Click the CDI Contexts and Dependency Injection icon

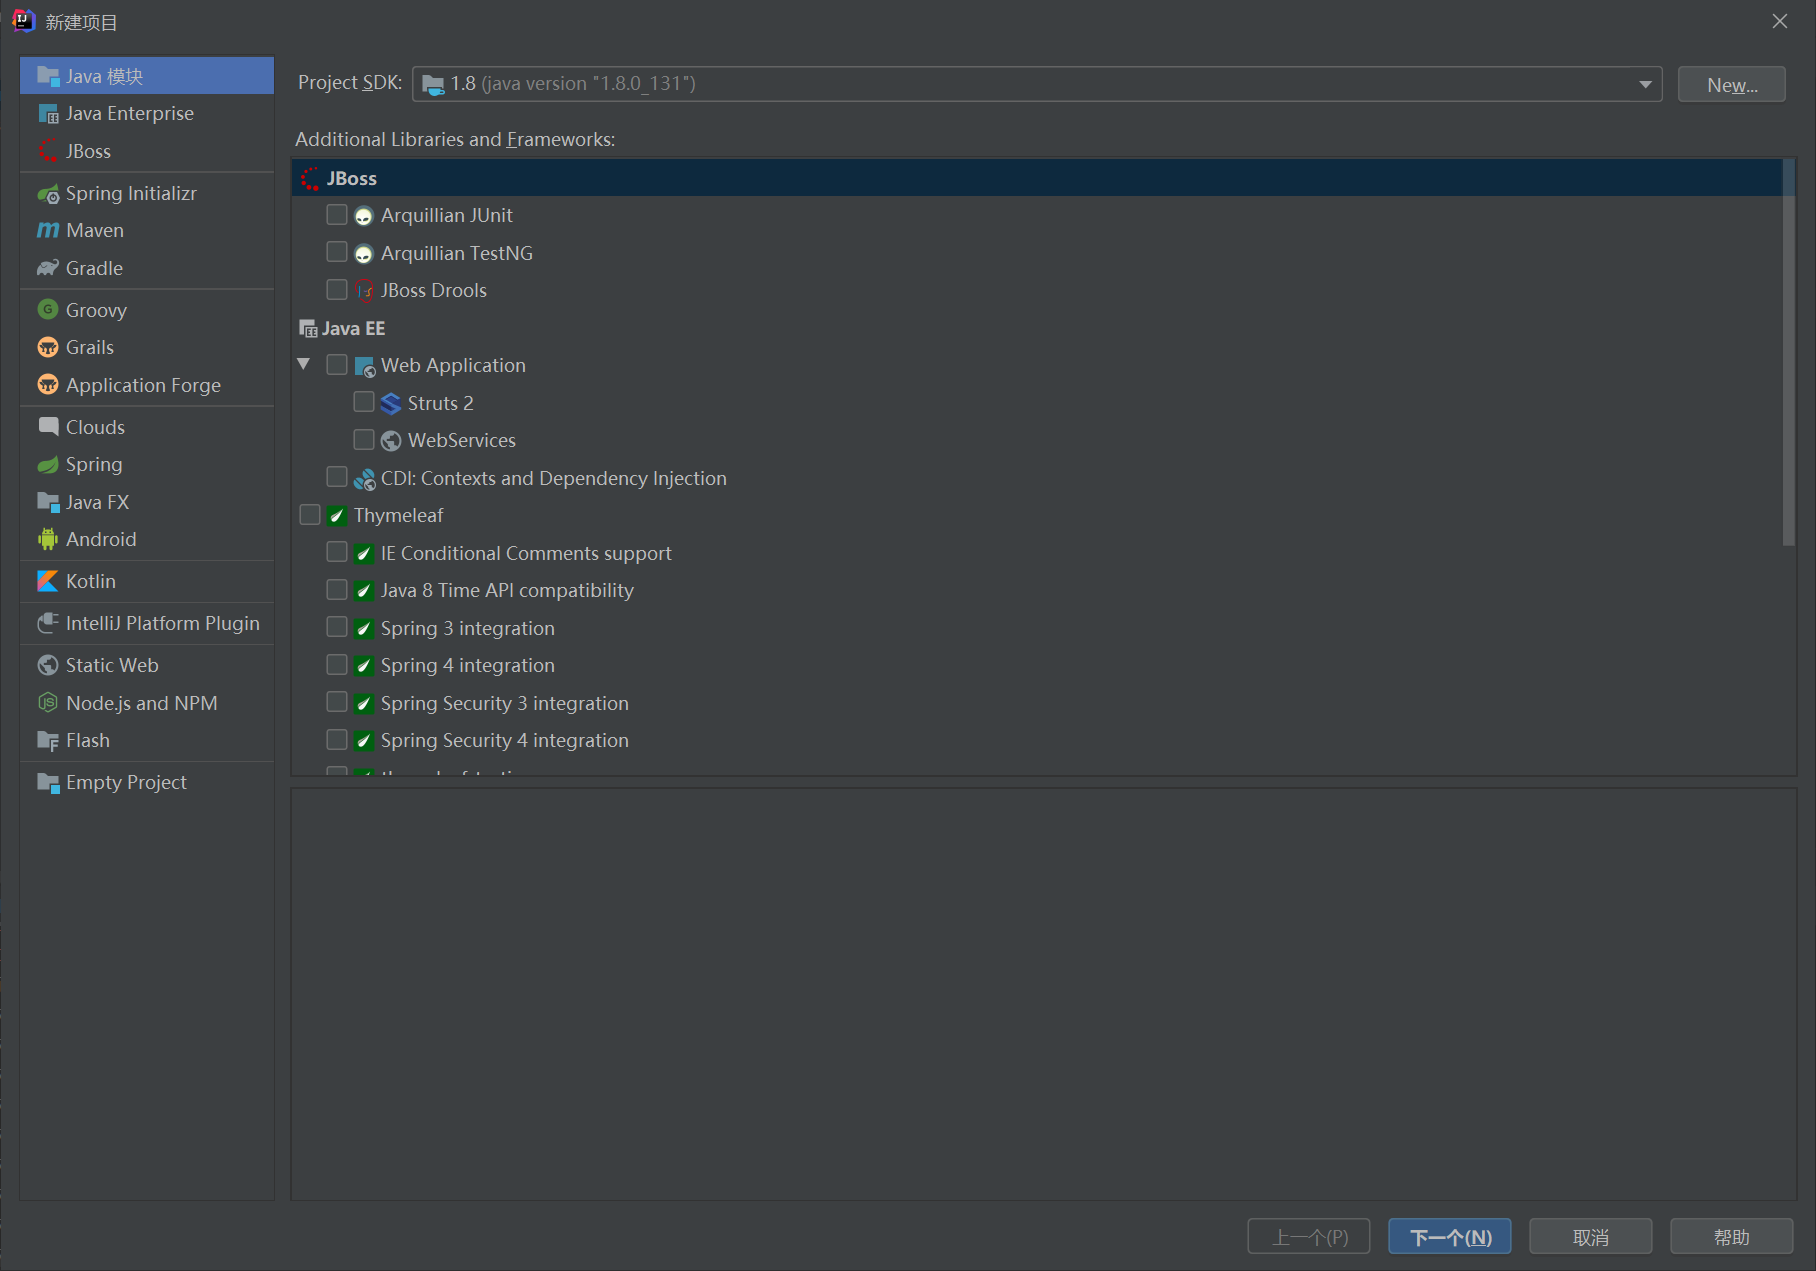coord(364,479)
